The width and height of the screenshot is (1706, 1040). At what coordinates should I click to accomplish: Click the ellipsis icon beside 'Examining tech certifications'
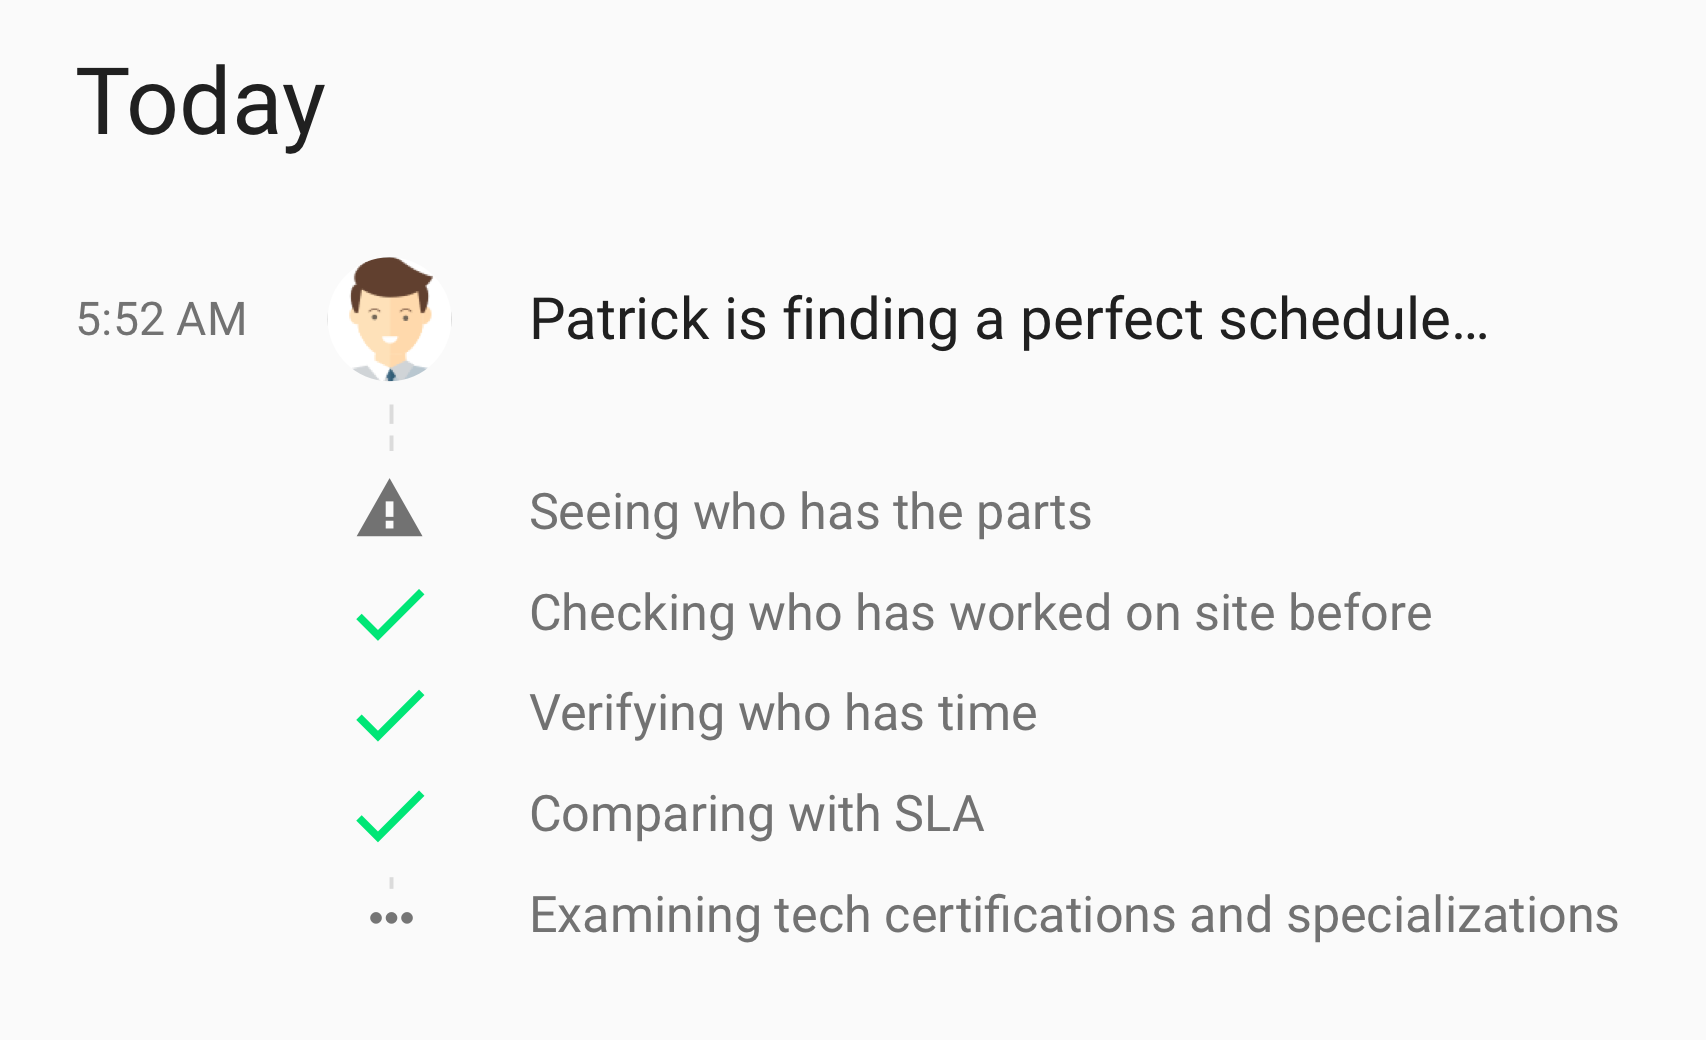click(x=390, y=916)
